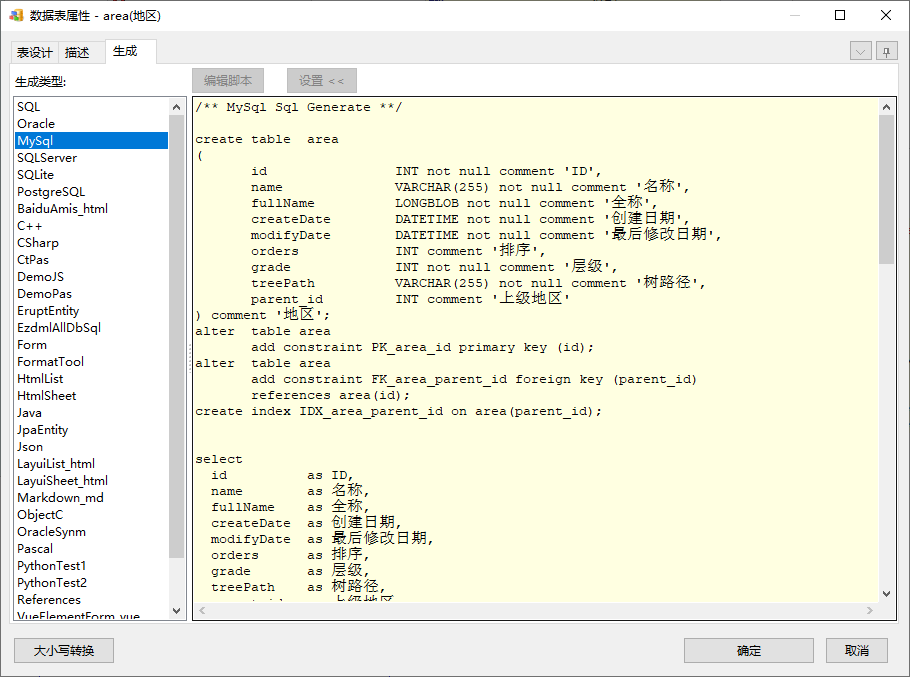
Task: Choose SQLite in the type list
Action: (91, 175)
